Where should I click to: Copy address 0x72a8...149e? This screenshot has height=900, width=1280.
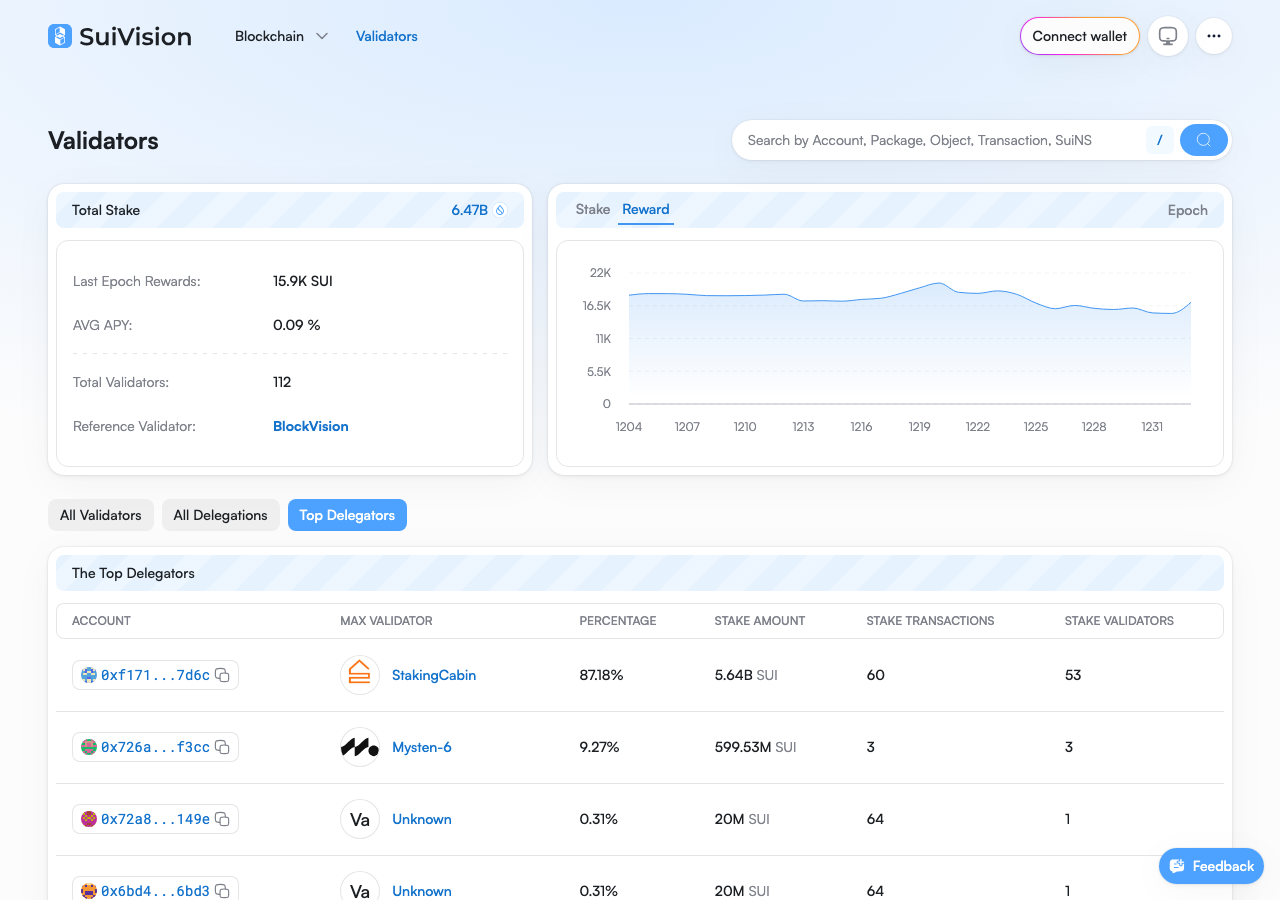coord(223,819)
